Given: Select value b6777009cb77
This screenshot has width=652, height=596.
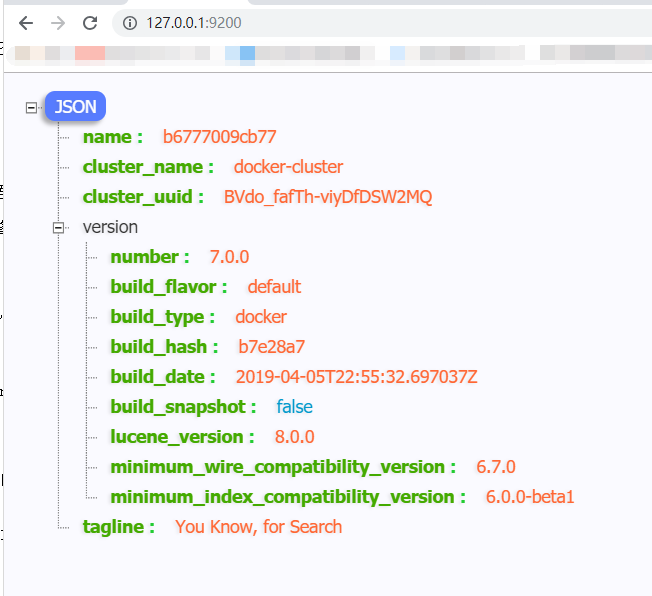Looking at the screenshot, I should pyautogui.click(x=220, y=137).
